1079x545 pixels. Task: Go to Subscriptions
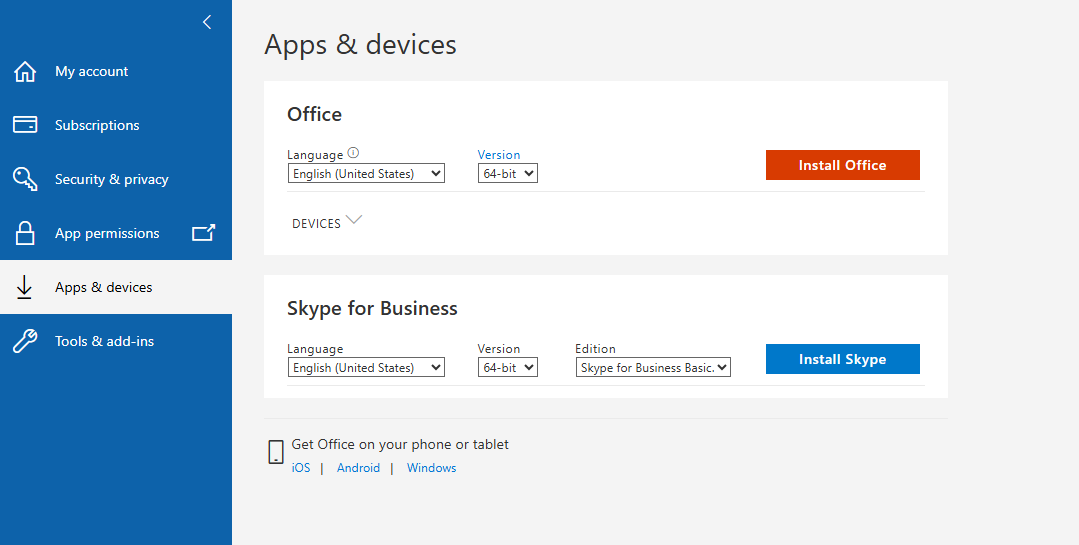coord(97,125)
